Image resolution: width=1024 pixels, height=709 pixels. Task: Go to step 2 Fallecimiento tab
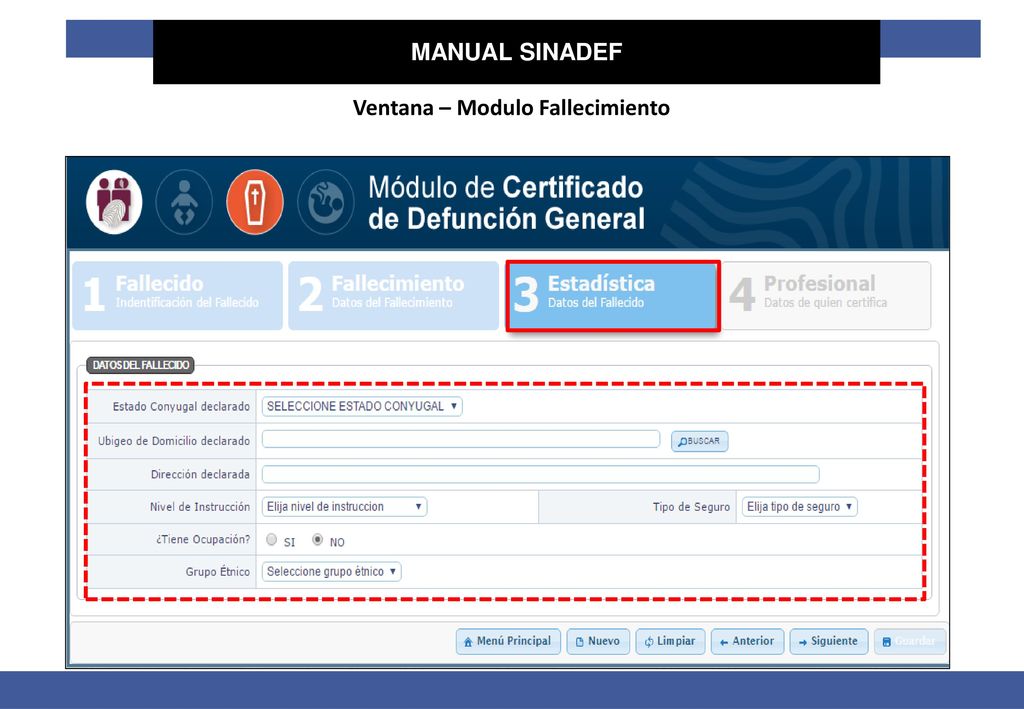(394, 296)
